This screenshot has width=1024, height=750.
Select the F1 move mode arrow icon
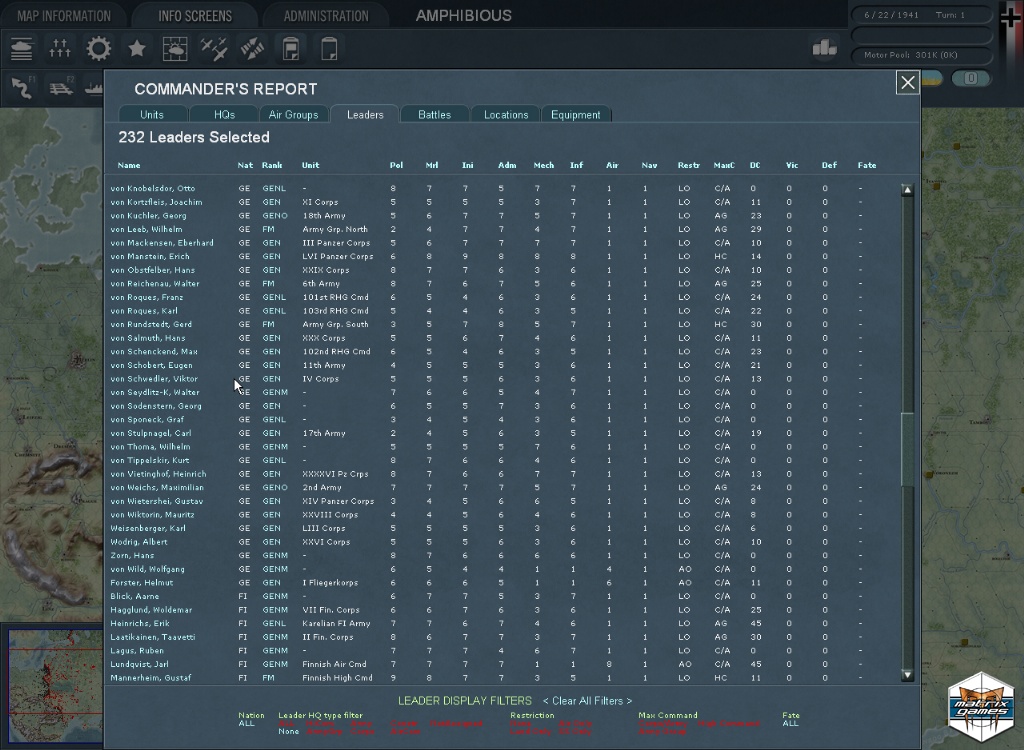tap(22, 87)
